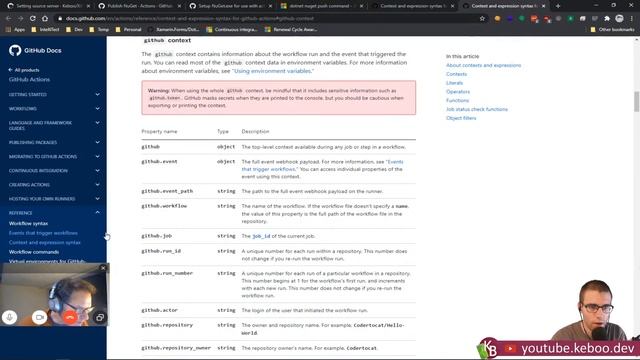Switch to the Setting source server tab

48,6
